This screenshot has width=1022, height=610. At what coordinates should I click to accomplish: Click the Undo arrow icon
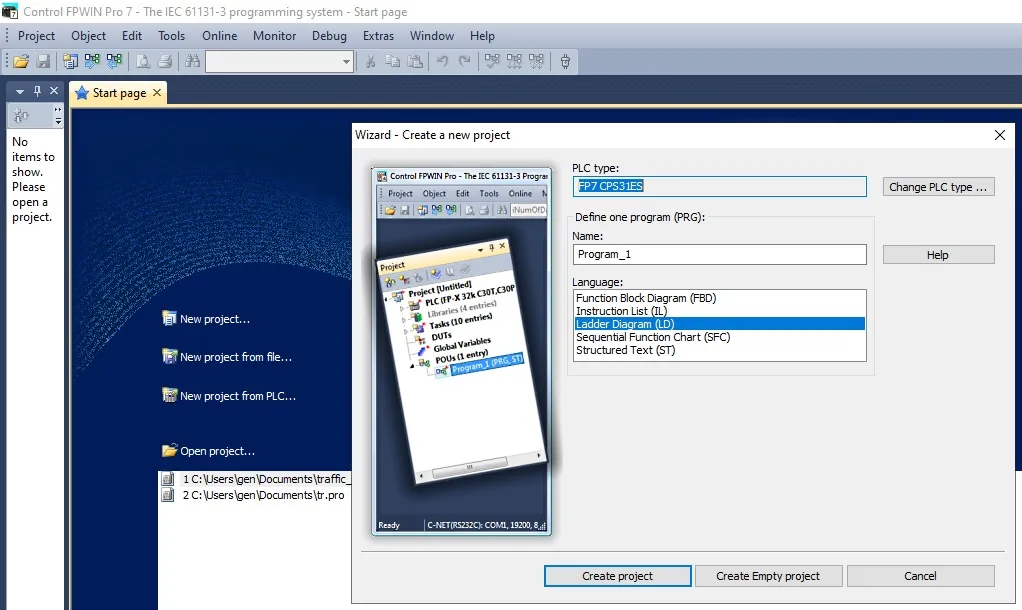coord(443,61)
